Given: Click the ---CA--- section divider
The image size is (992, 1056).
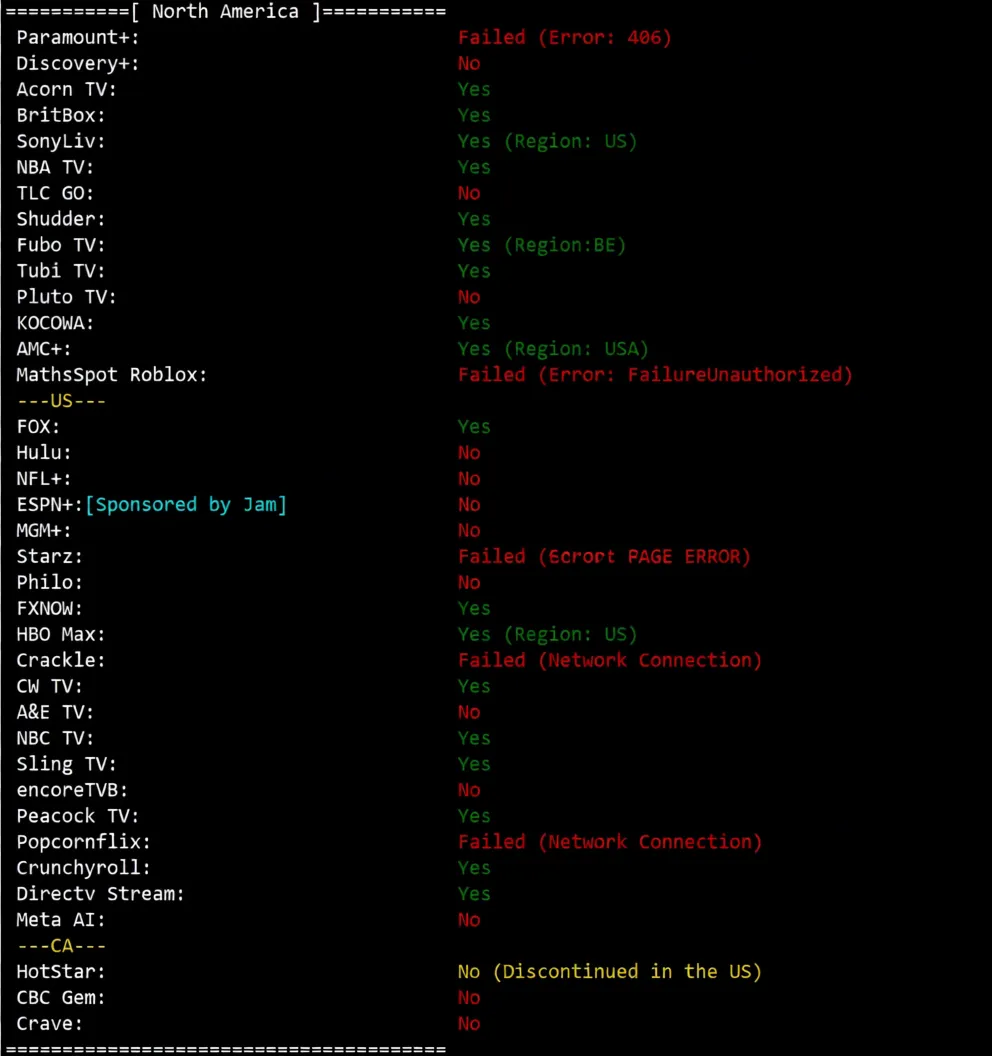Looking at the screenshot, I should (61, 946).
